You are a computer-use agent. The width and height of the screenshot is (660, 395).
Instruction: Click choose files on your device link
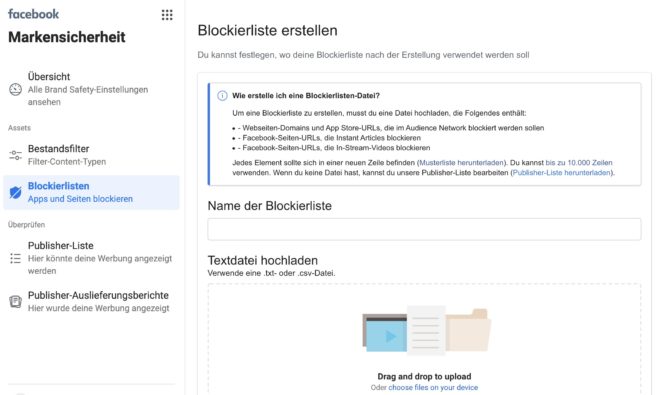[x=433, y=387]
